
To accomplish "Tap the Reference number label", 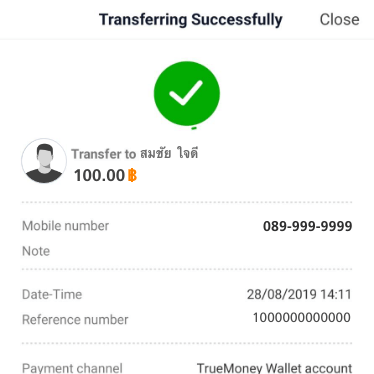I will click(x=75, y=320).
